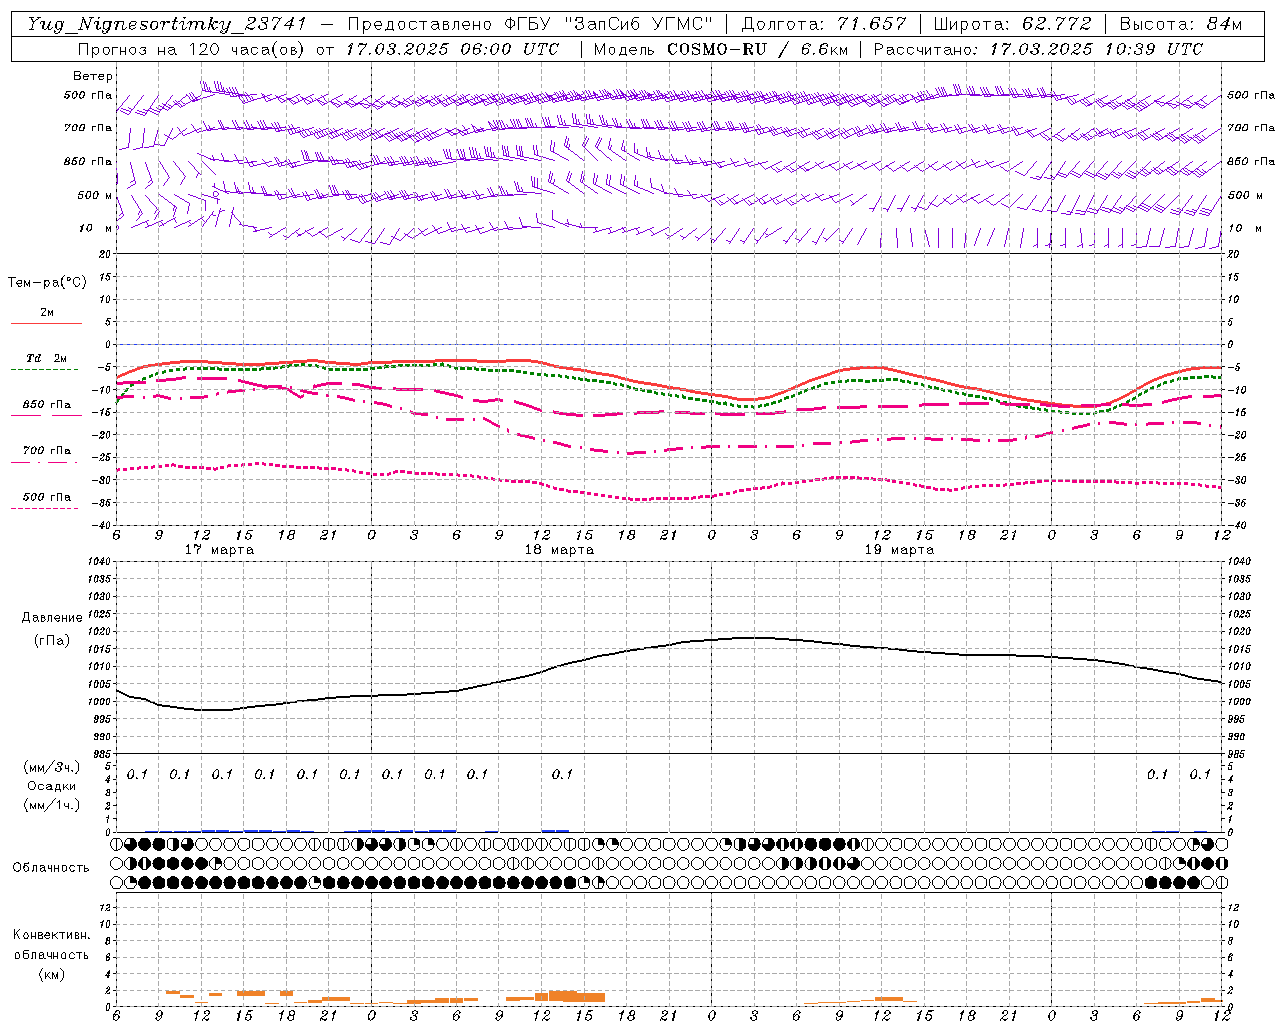Click the Давление pressure panel label
This screenshot has width=1280, height=1024.
coord(52,618)
